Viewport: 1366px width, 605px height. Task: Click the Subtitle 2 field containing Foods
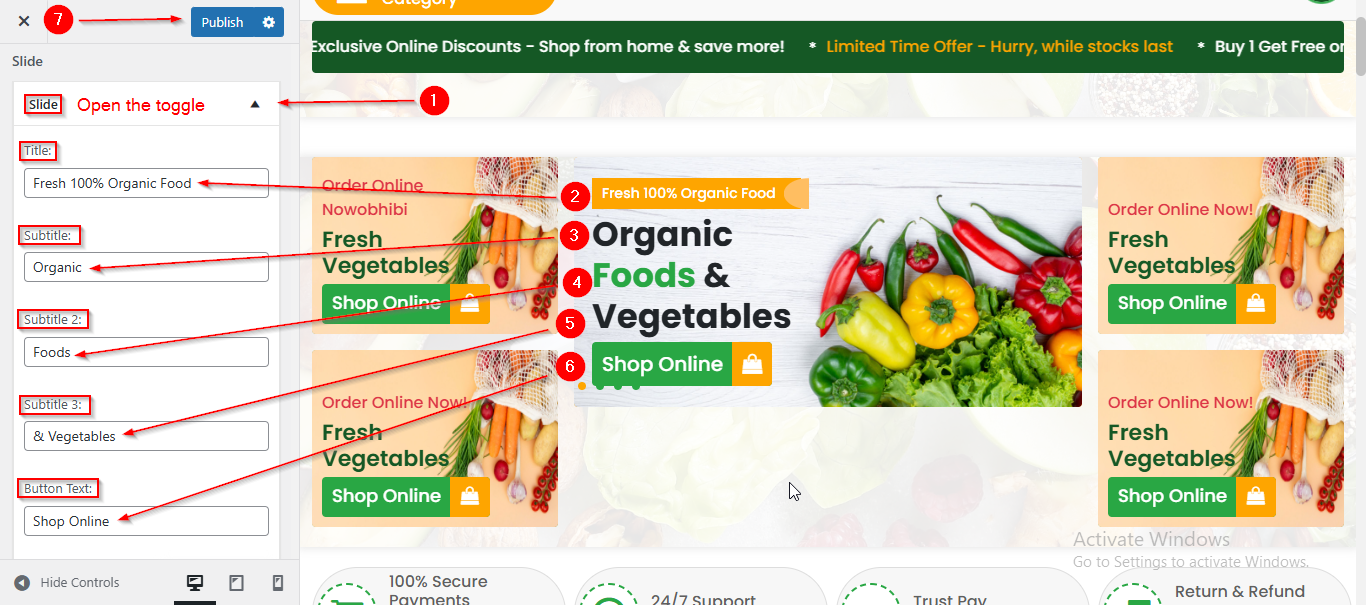click(x=146, y=352)
